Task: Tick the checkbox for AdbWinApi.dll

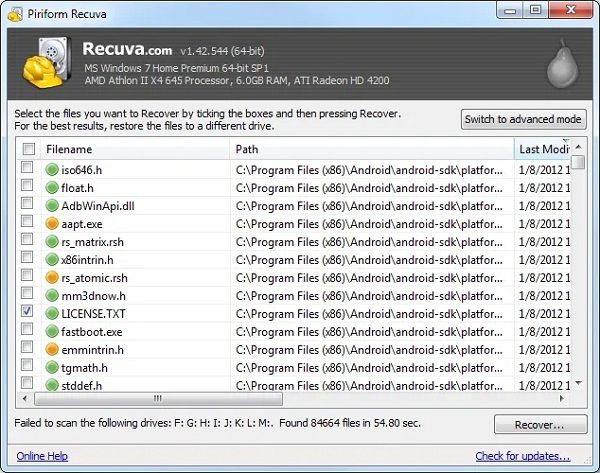Action: pos(27,203)
